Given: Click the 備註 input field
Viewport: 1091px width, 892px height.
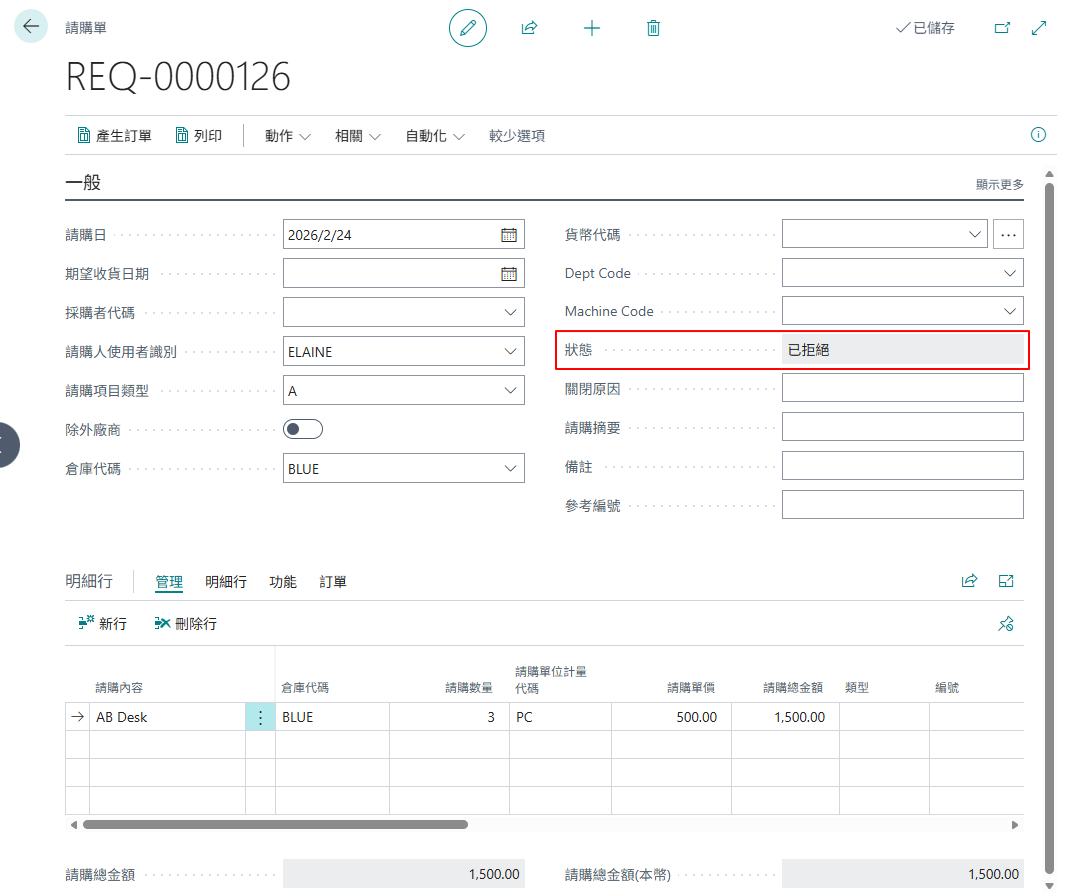Looking at the screenshot, I should [902, 465].
